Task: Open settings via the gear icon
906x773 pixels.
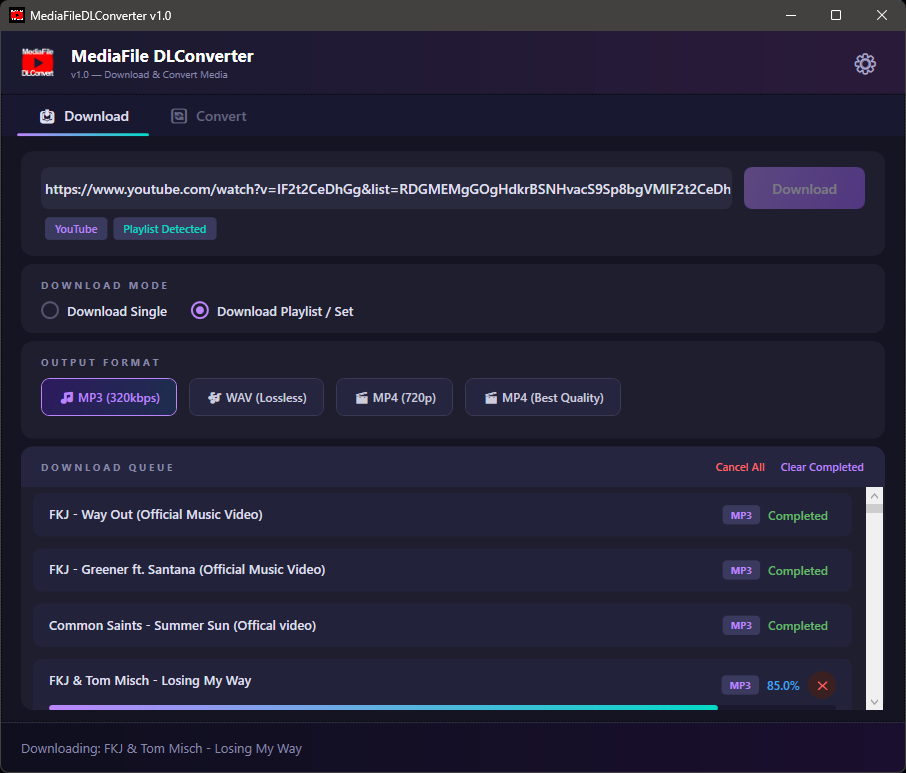Action: pos(864,64)
